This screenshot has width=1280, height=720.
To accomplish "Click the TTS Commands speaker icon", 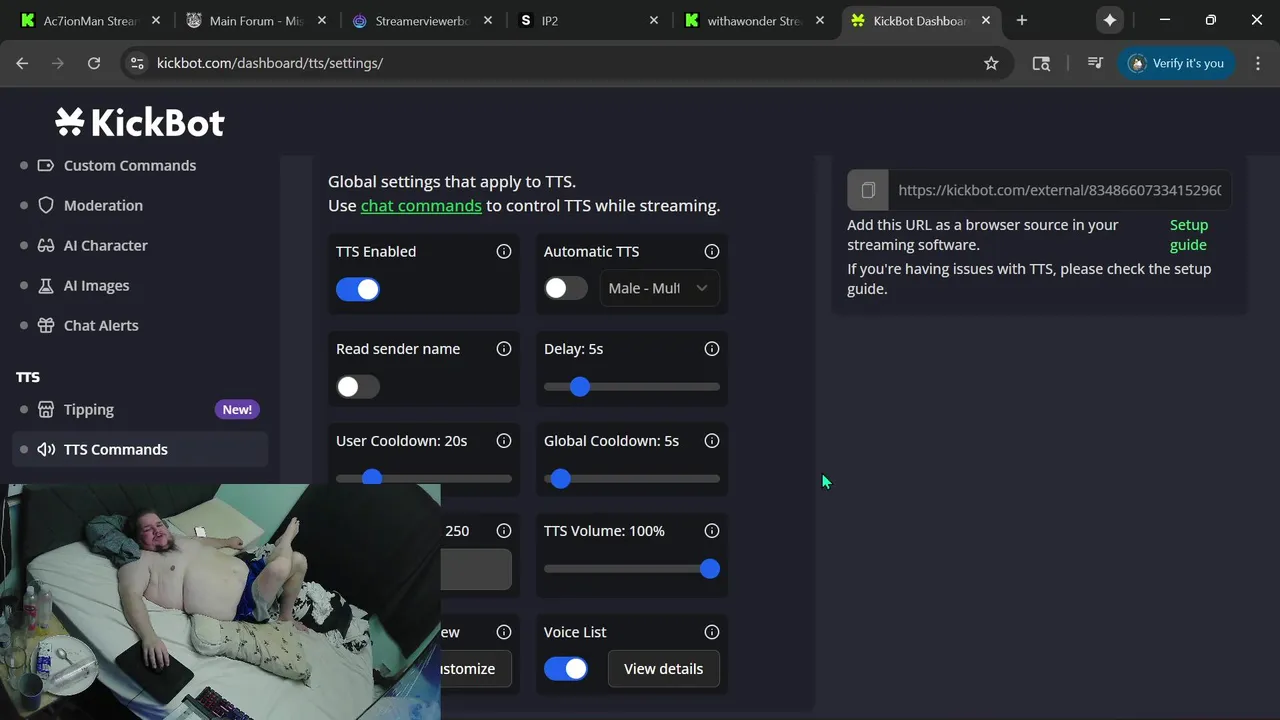I will tap(46, 449).
